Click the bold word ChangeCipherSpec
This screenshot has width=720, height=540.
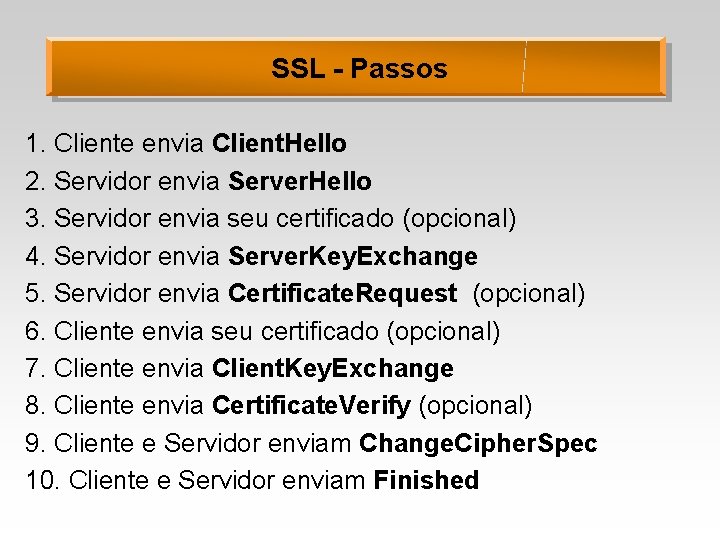pyautogui.click(x=478, y=444)
